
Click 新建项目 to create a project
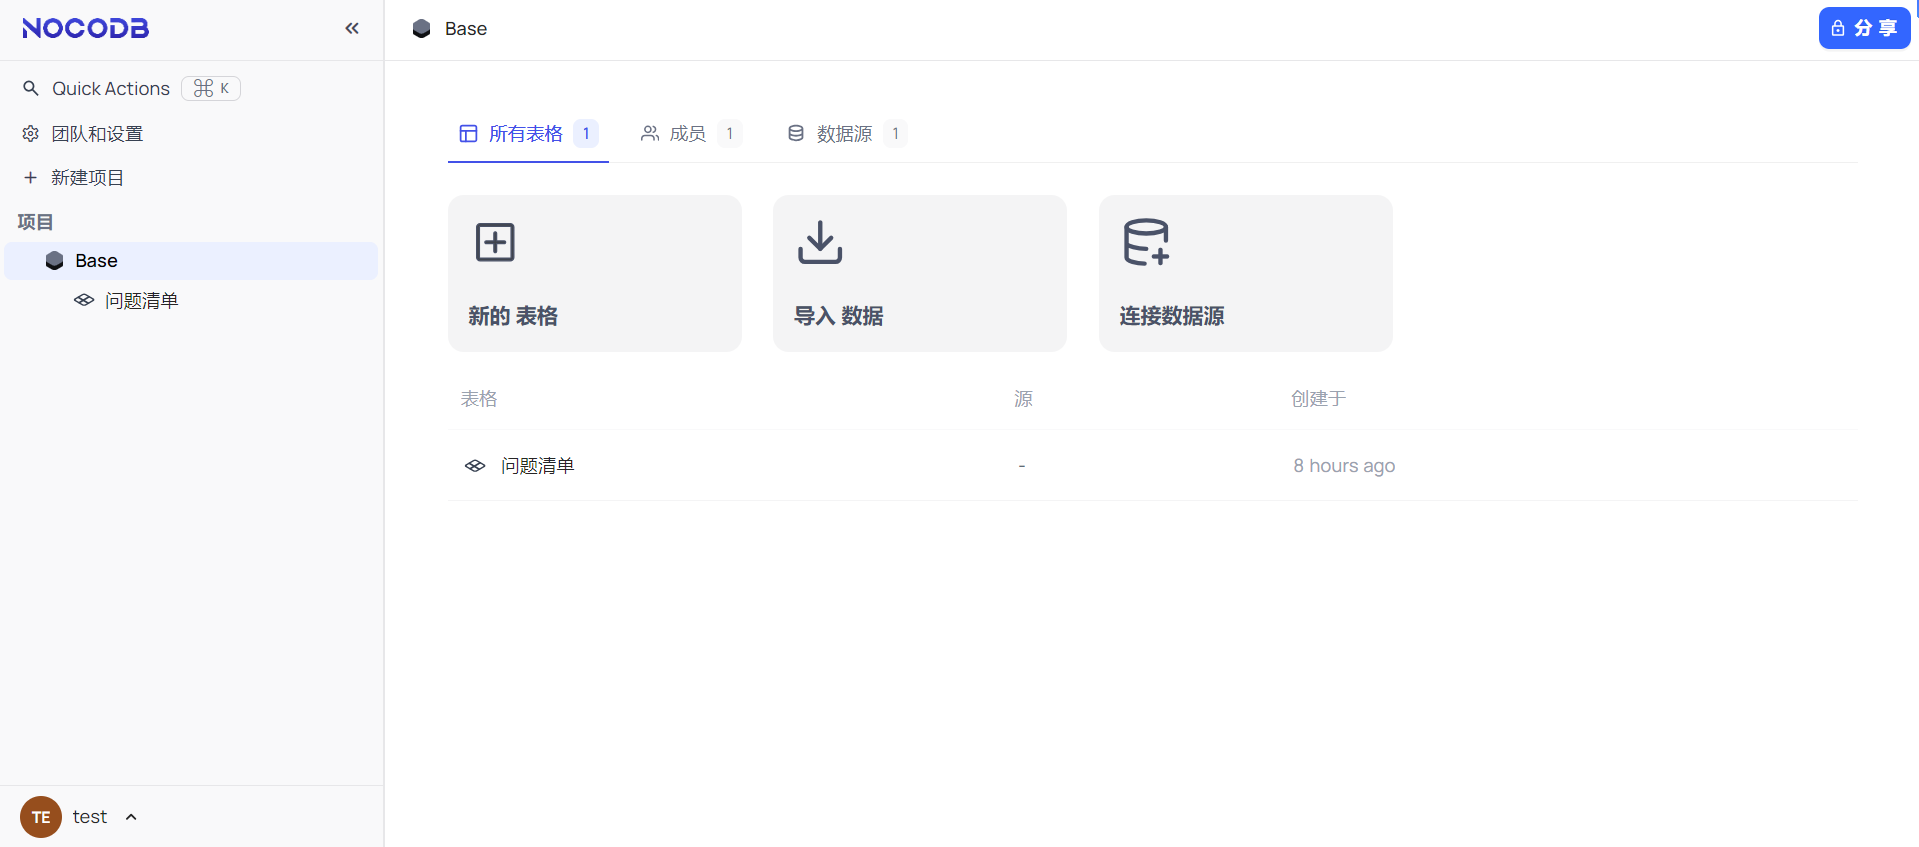87,177
